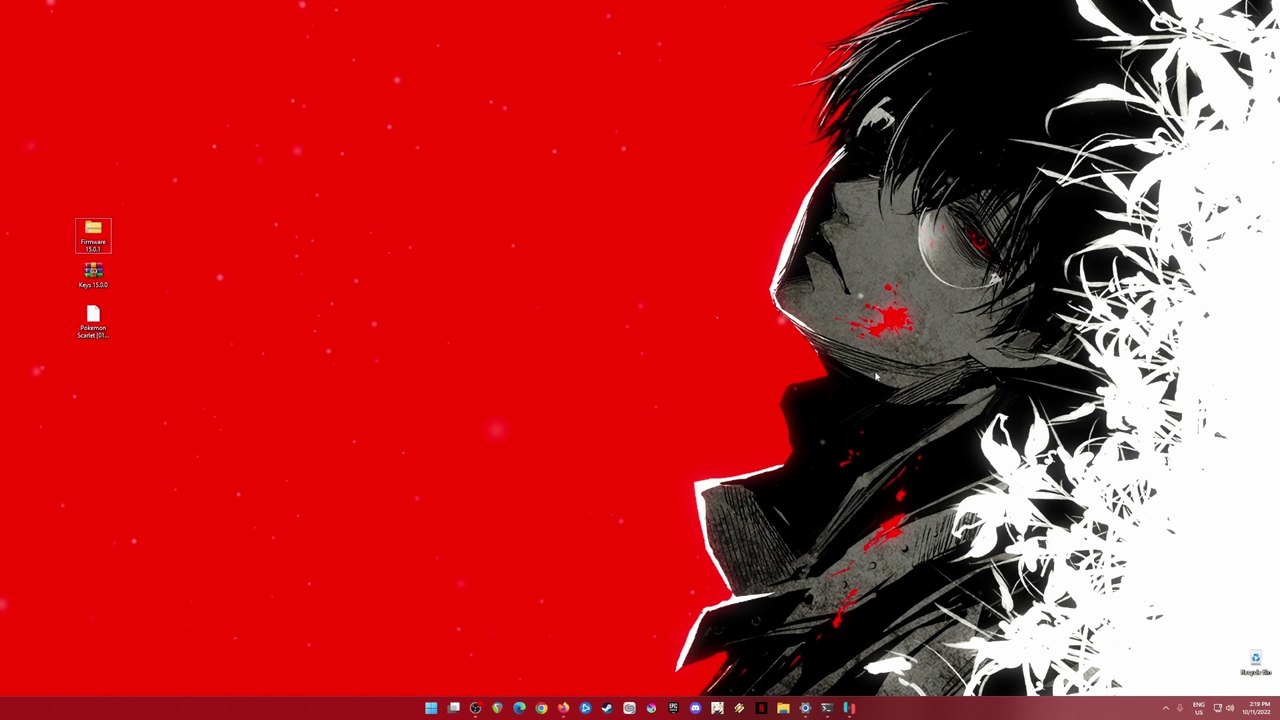This screenshot has height=720, width=1280.
Task: Open File Explorer from the taskbar
Action: 783,708
